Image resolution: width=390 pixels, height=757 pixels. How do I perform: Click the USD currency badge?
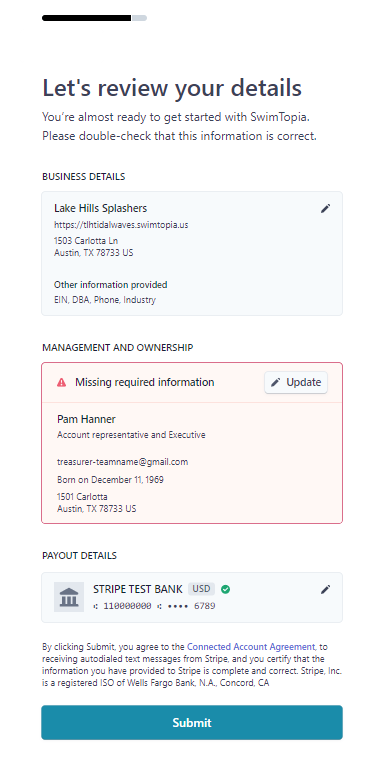tap(201, 589)
